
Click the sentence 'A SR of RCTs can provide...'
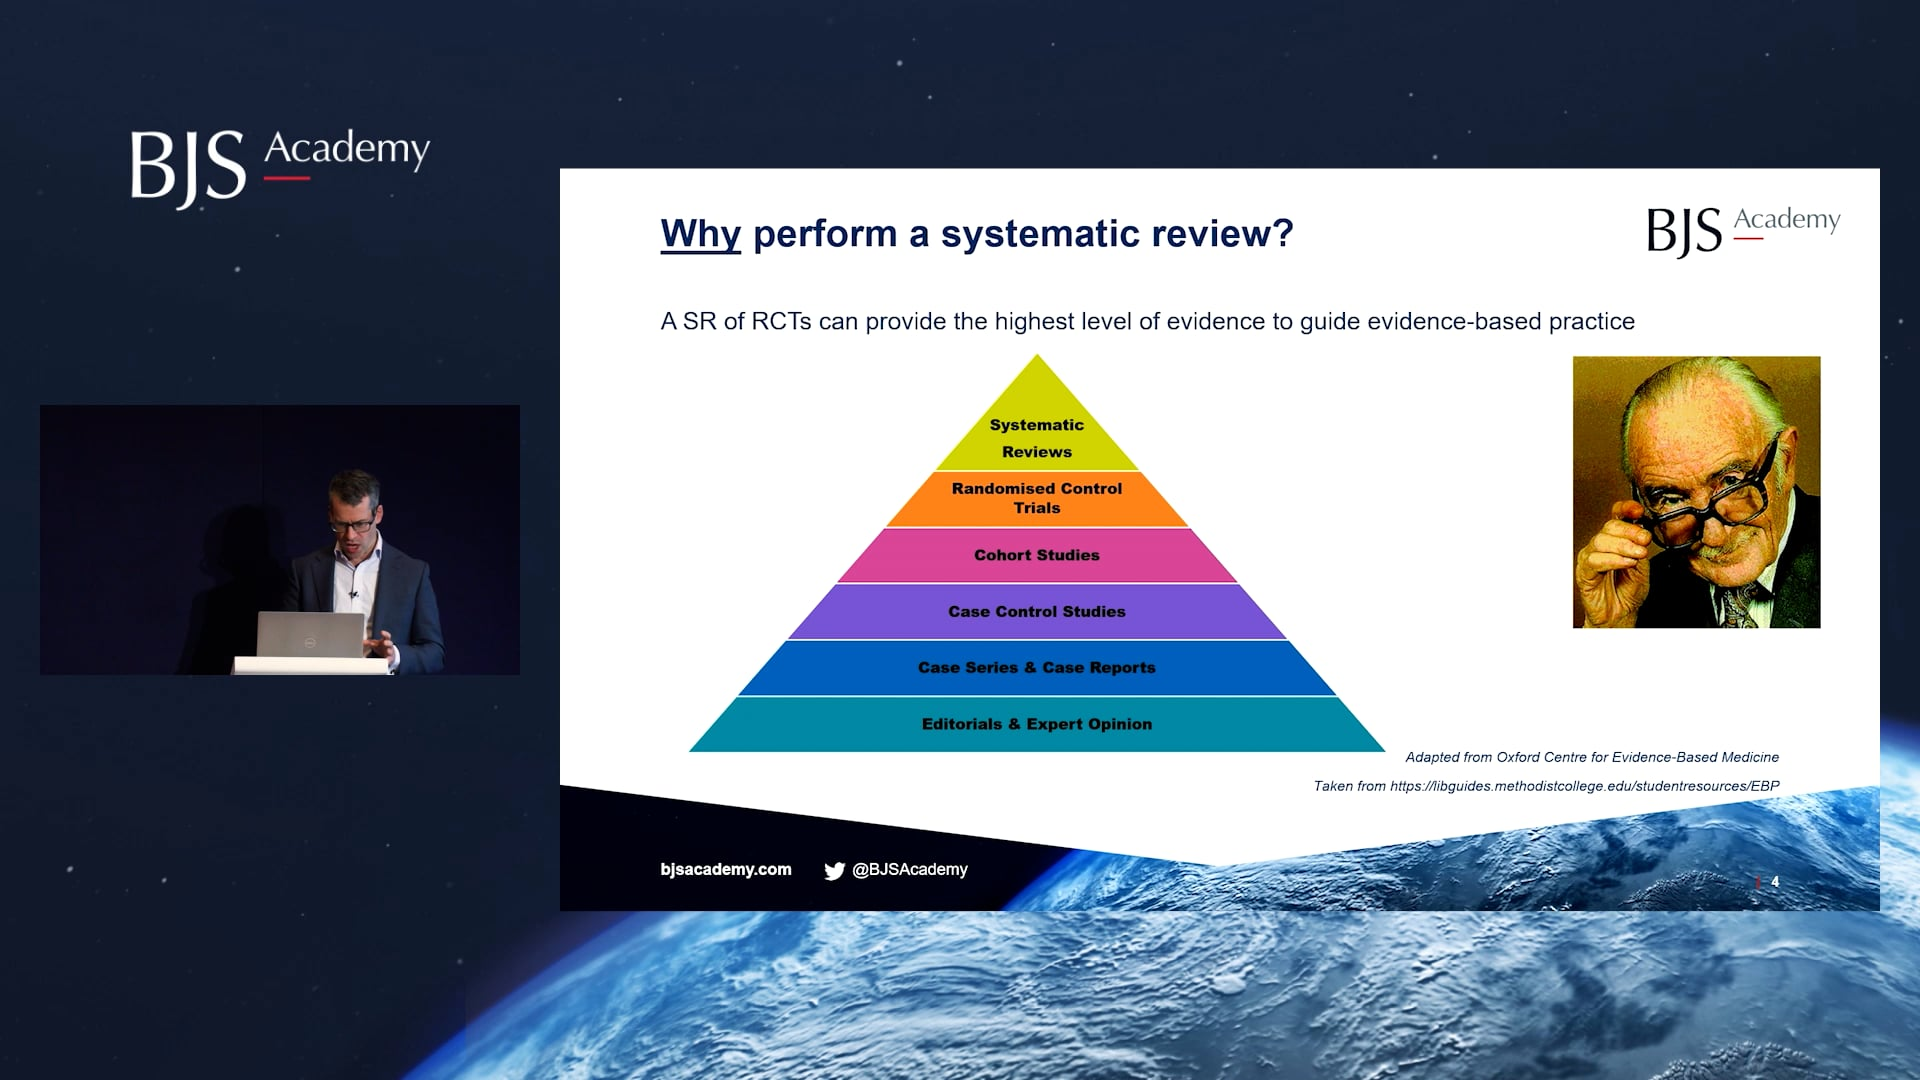pos(1148,322)
